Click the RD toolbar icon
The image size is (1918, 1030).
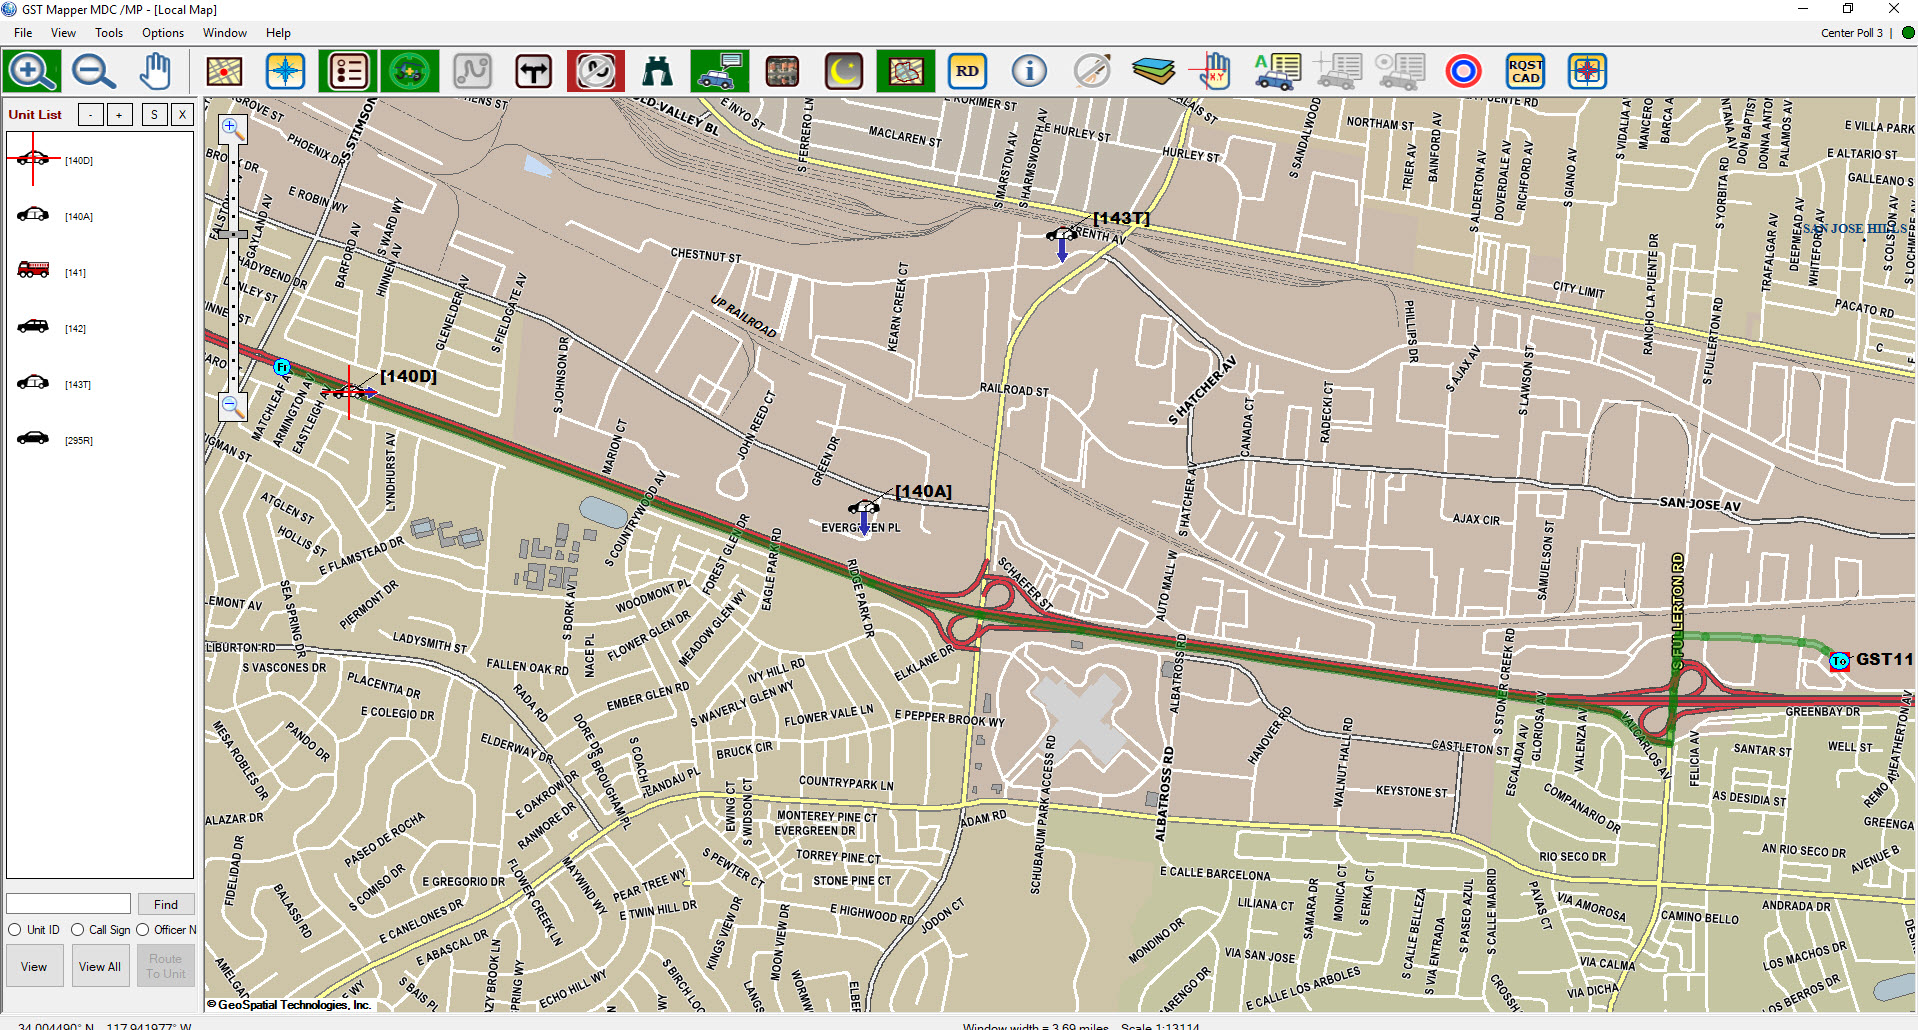pos(967,72)
